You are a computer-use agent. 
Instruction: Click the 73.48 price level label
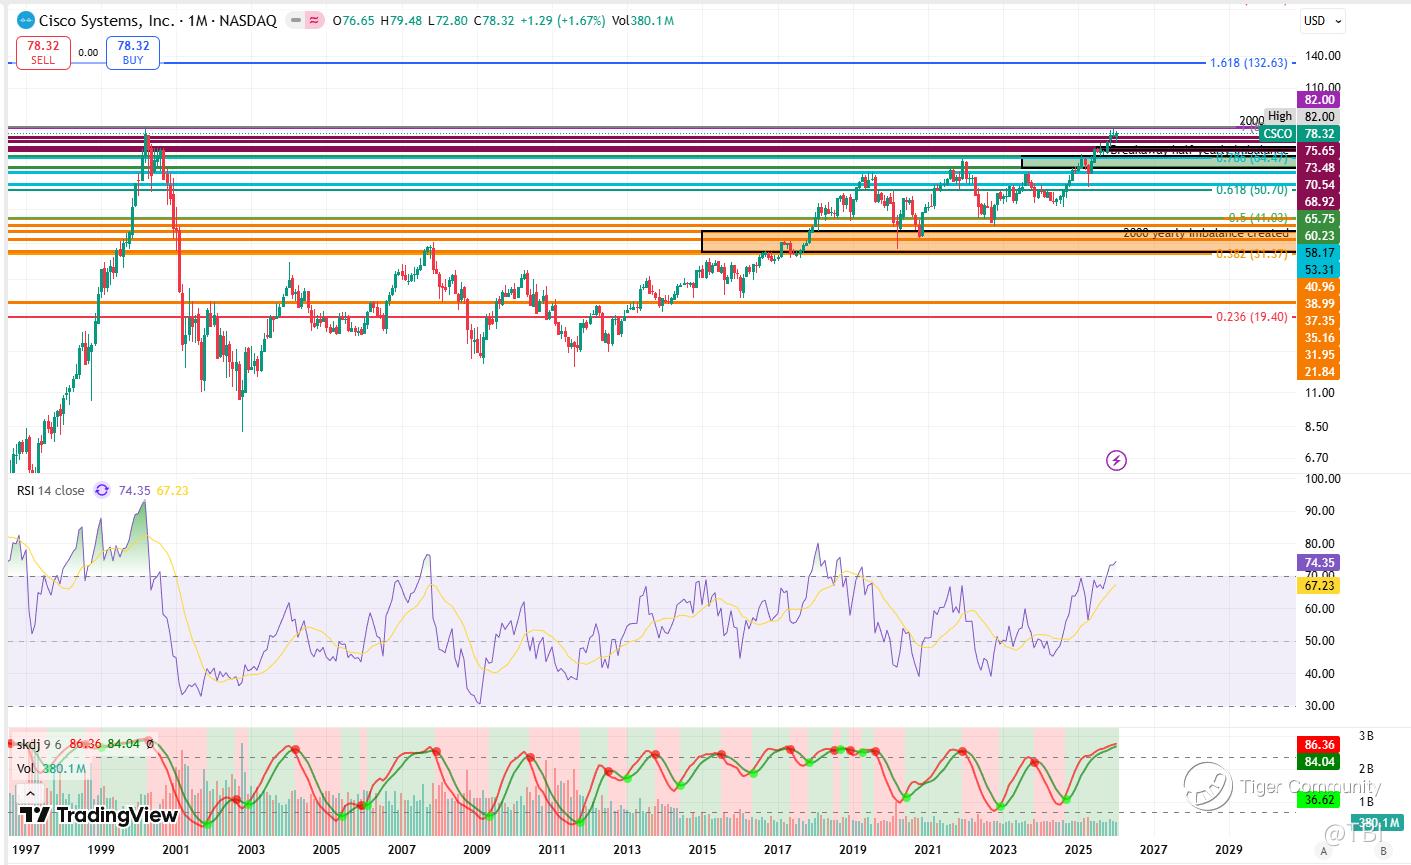click(x=1316, y=168)
